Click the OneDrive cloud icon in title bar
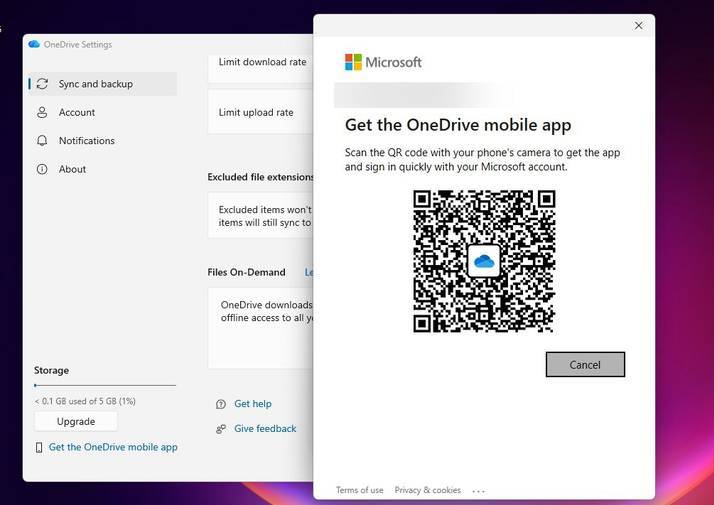The image size is (714, 505). tap(34, 44)
